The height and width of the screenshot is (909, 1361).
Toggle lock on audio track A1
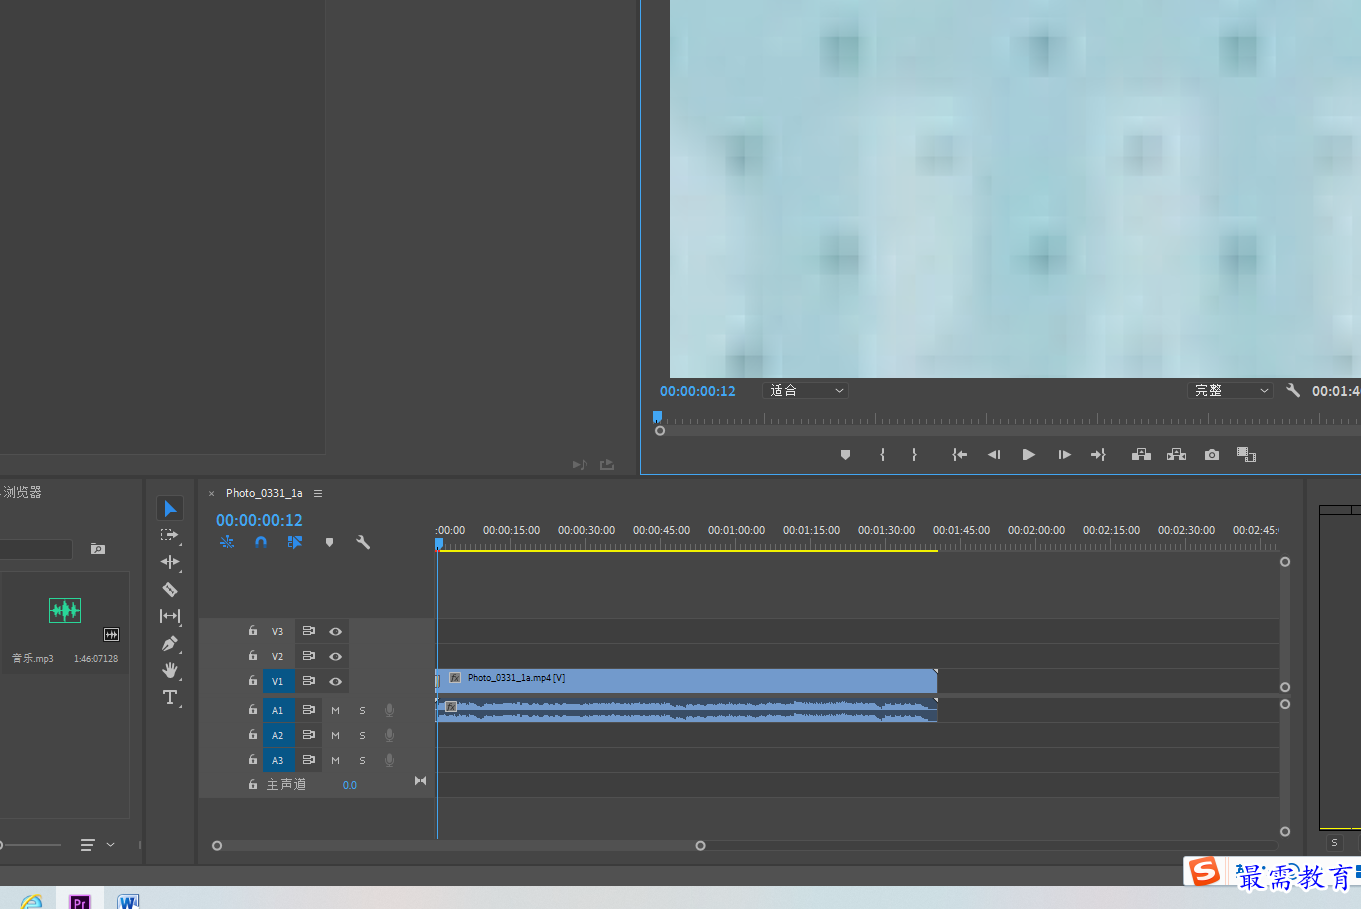click(253, 710)
